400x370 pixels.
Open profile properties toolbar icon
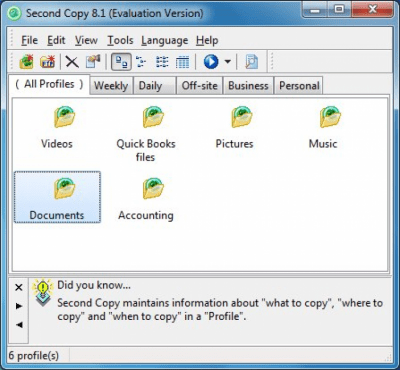tap(93, 62)
